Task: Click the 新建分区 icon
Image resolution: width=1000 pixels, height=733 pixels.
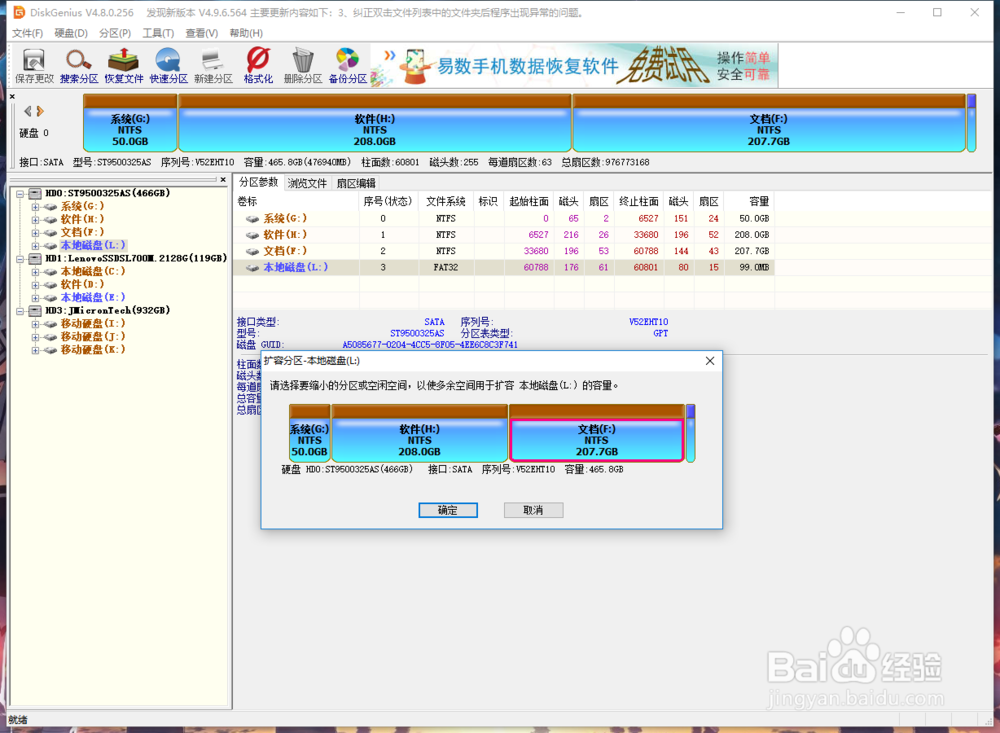Action: coord(213,65)
